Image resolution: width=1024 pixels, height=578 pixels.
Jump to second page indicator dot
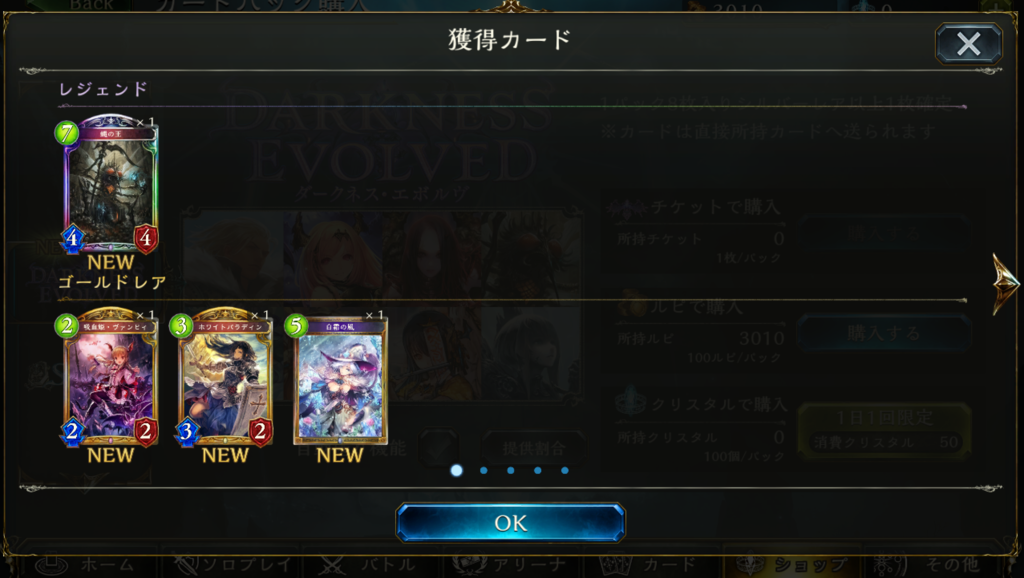click(483, 470)
